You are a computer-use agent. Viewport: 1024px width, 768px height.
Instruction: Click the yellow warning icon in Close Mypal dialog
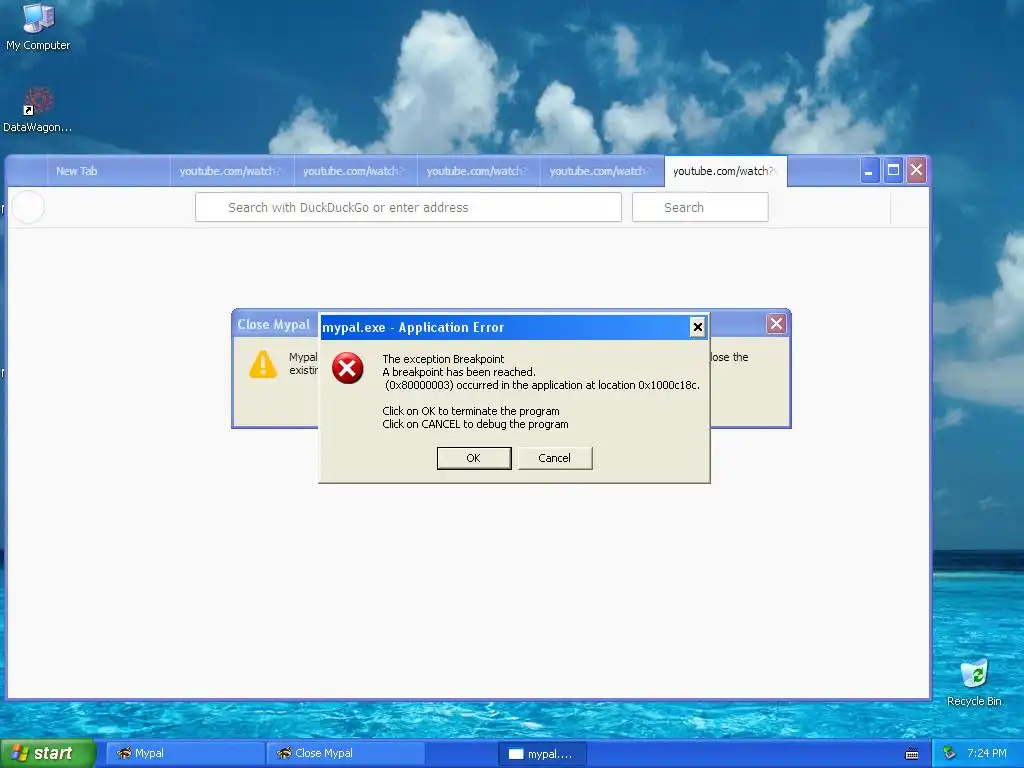click(x=263, y=364)
